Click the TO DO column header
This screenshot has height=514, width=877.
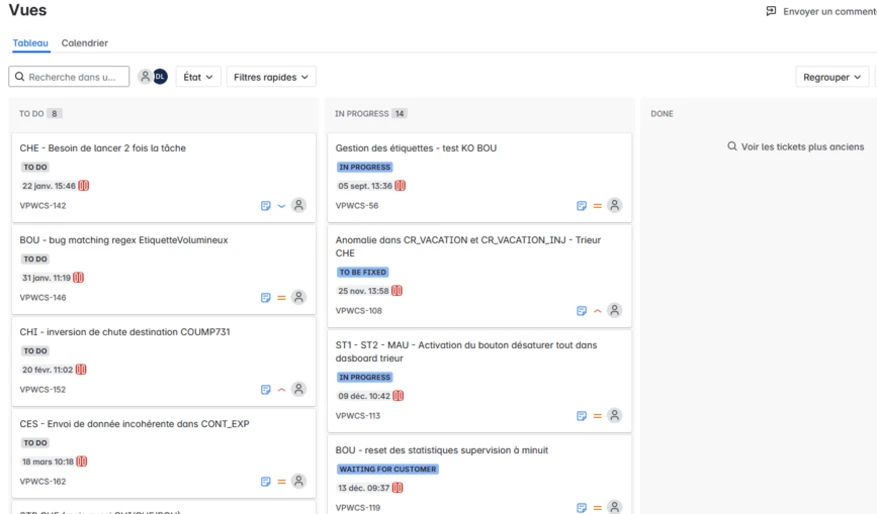pos(31,114)
